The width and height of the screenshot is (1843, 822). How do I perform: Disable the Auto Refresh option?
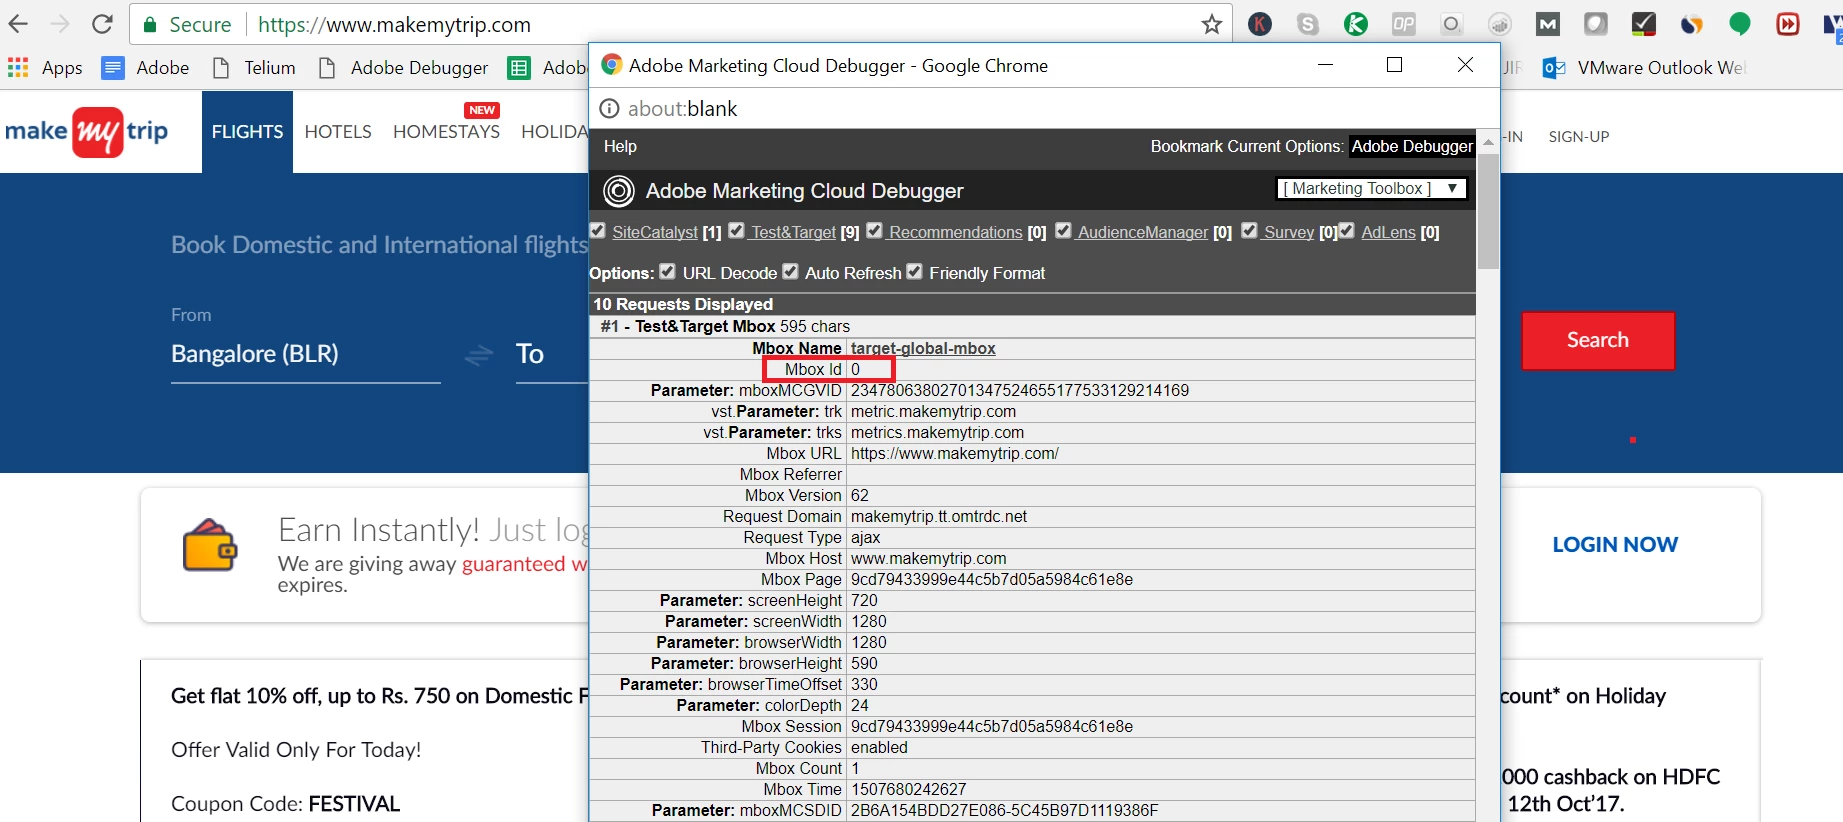click(x=791, y=272)
